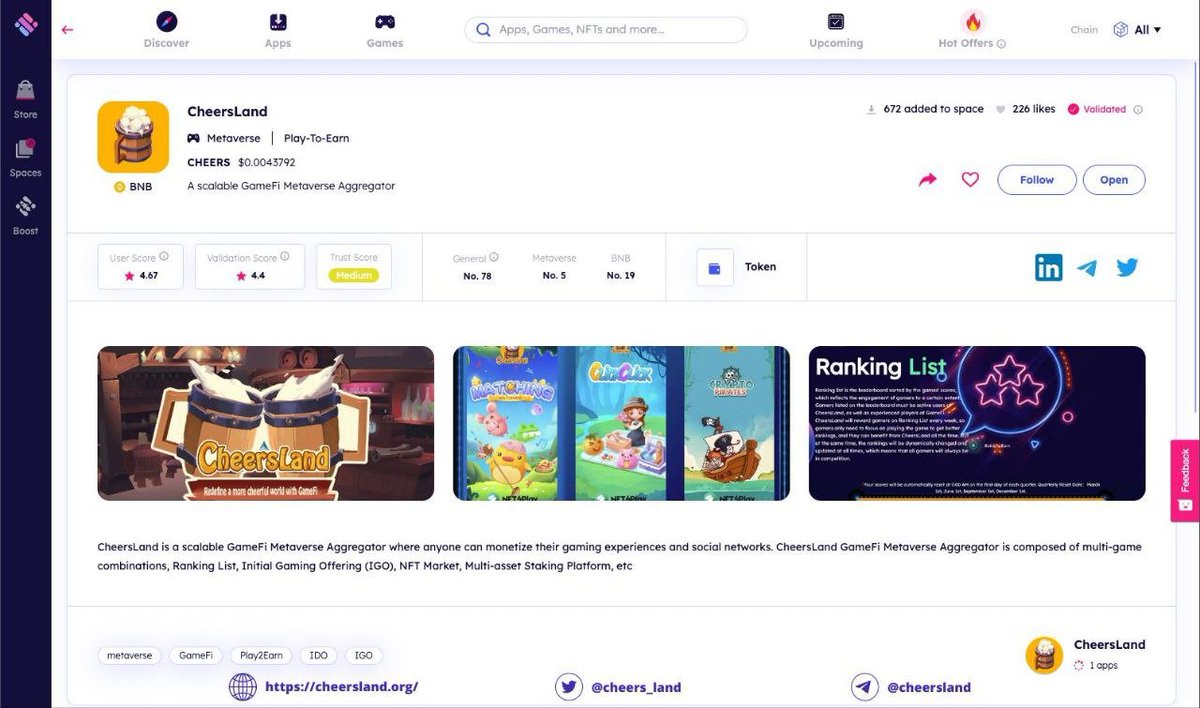Click the Games controller icon
This screenshot has width=1200, height=708.
[384, 21]
